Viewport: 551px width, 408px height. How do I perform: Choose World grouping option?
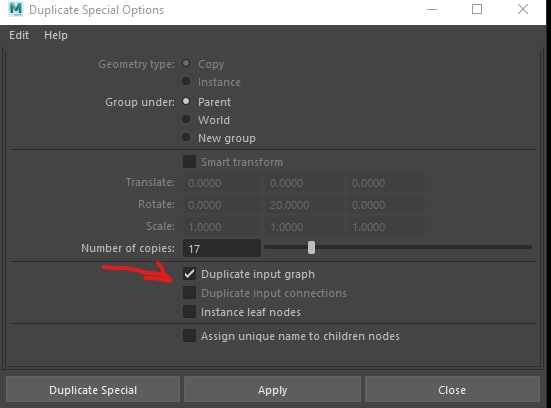186,119
